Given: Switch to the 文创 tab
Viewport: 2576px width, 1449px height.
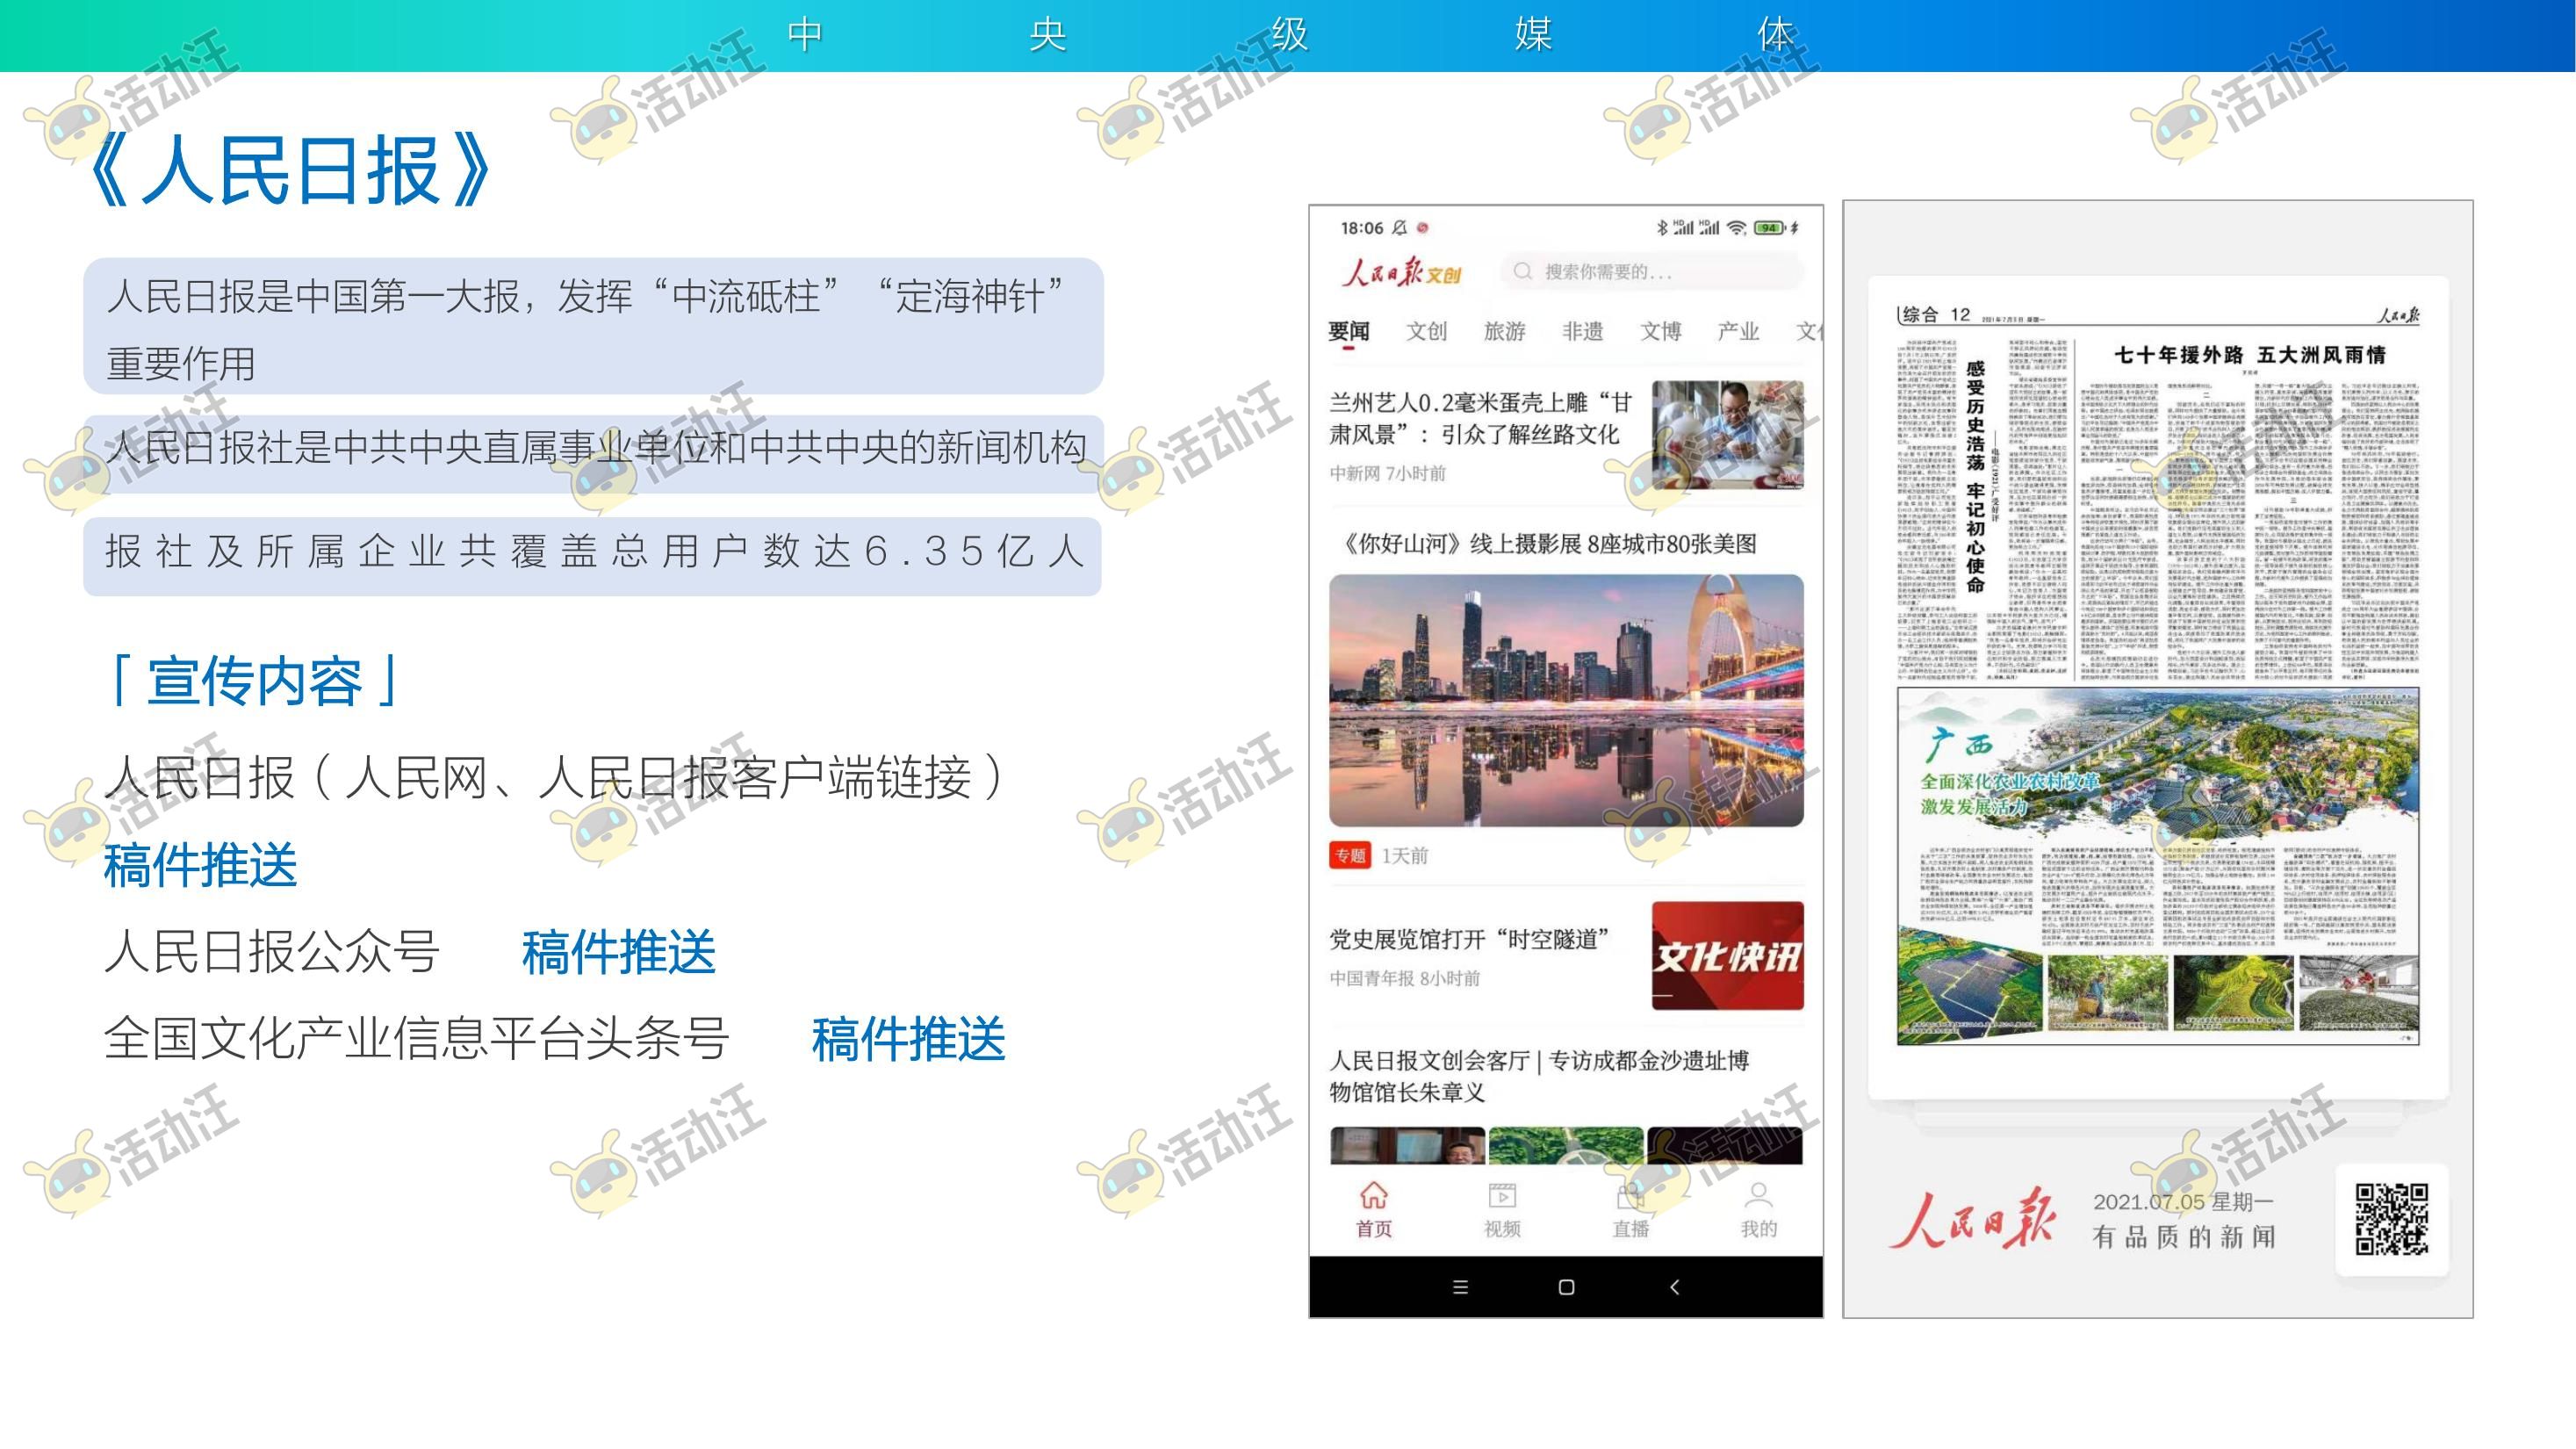Looking at the screenshot, I should point(1426,331).
